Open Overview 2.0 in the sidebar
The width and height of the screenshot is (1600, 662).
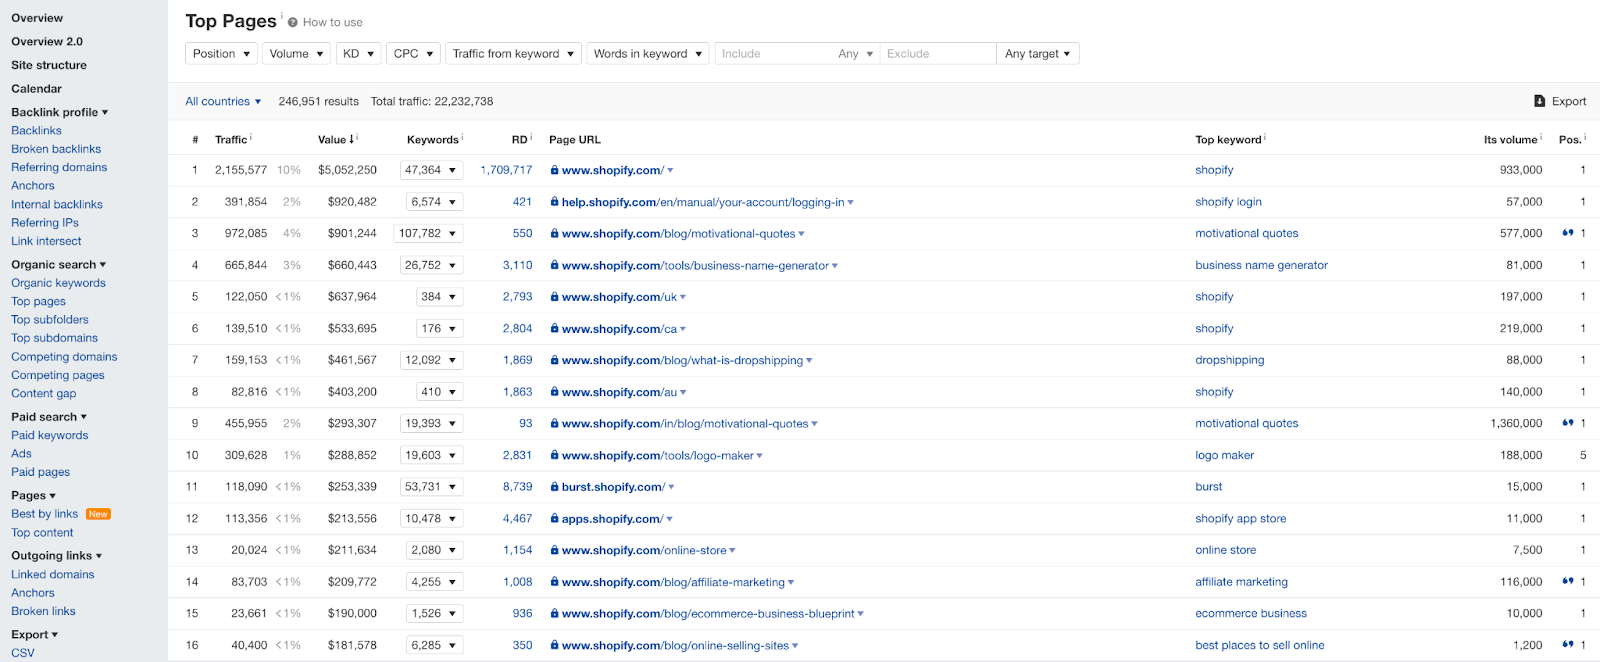(x=47, y=41)
